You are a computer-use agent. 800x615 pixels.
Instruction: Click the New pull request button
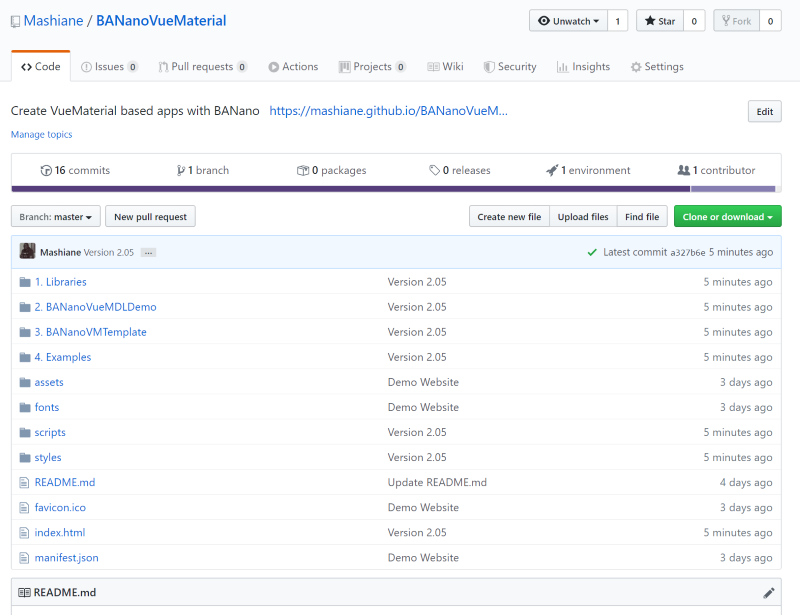coord(150,216)
